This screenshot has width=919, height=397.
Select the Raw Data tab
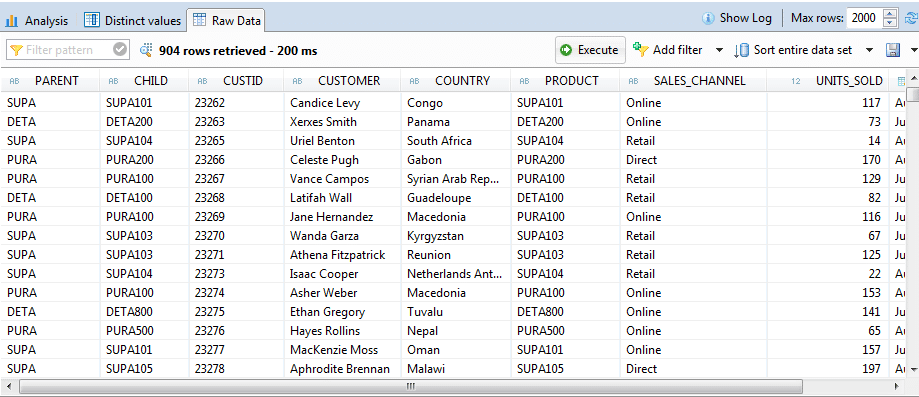click(227, 21)
